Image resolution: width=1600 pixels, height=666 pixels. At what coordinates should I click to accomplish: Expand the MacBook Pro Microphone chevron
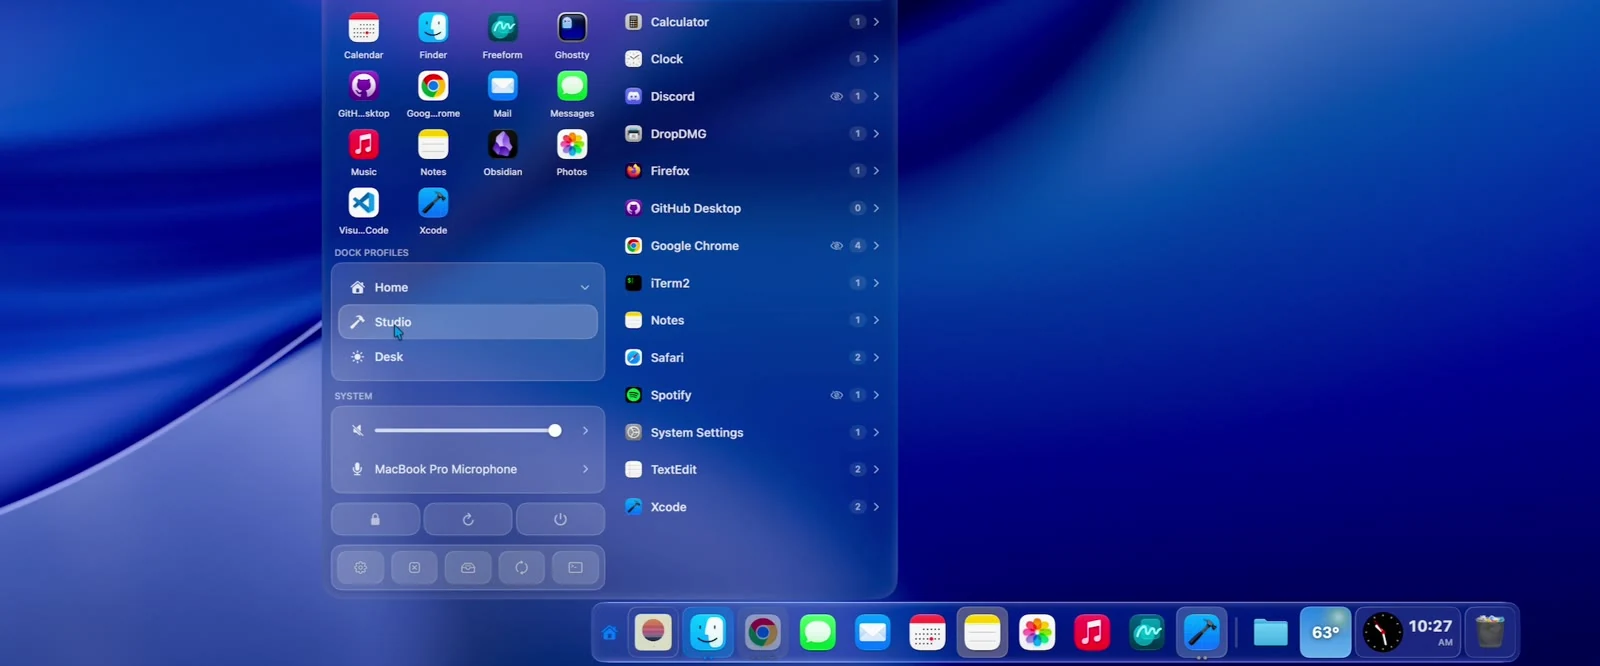585,469
